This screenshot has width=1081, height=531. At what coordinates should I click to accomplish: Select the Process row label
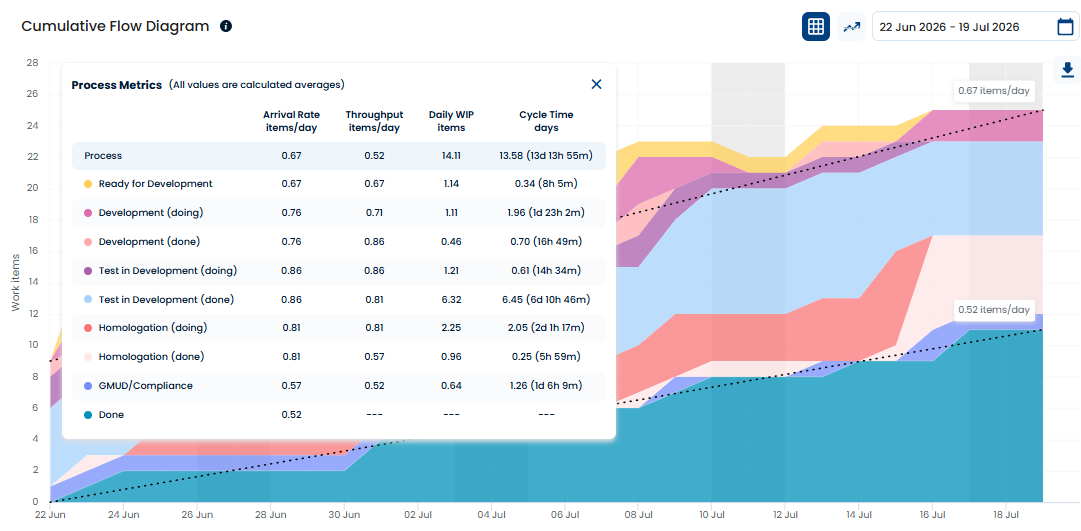(x=103, y=156)
